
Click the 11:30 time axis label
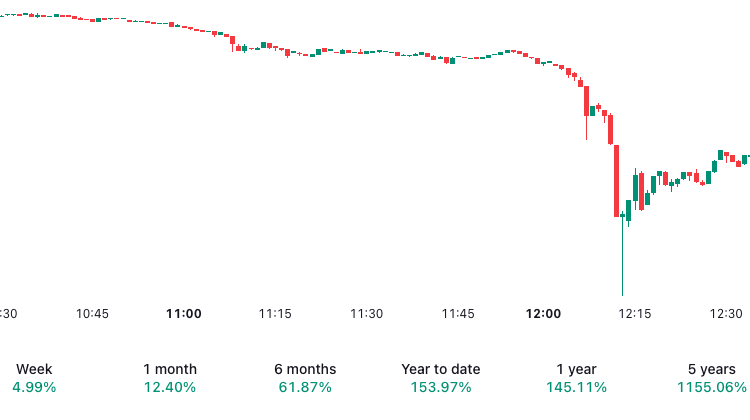[367, 313]
